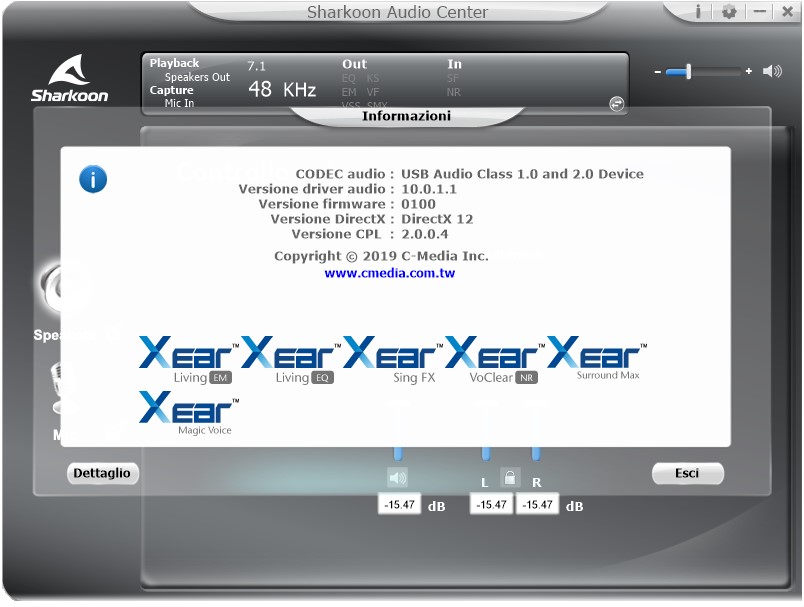Click the Xear Living EQ logo
The width and height of the screenshot is (804, 607).
pos(291,360)
